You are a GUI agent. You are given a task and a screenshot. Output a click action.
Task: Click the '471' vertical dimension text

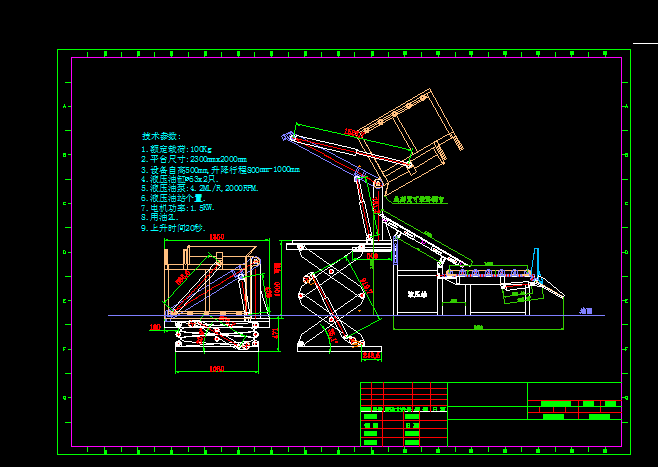276,334
